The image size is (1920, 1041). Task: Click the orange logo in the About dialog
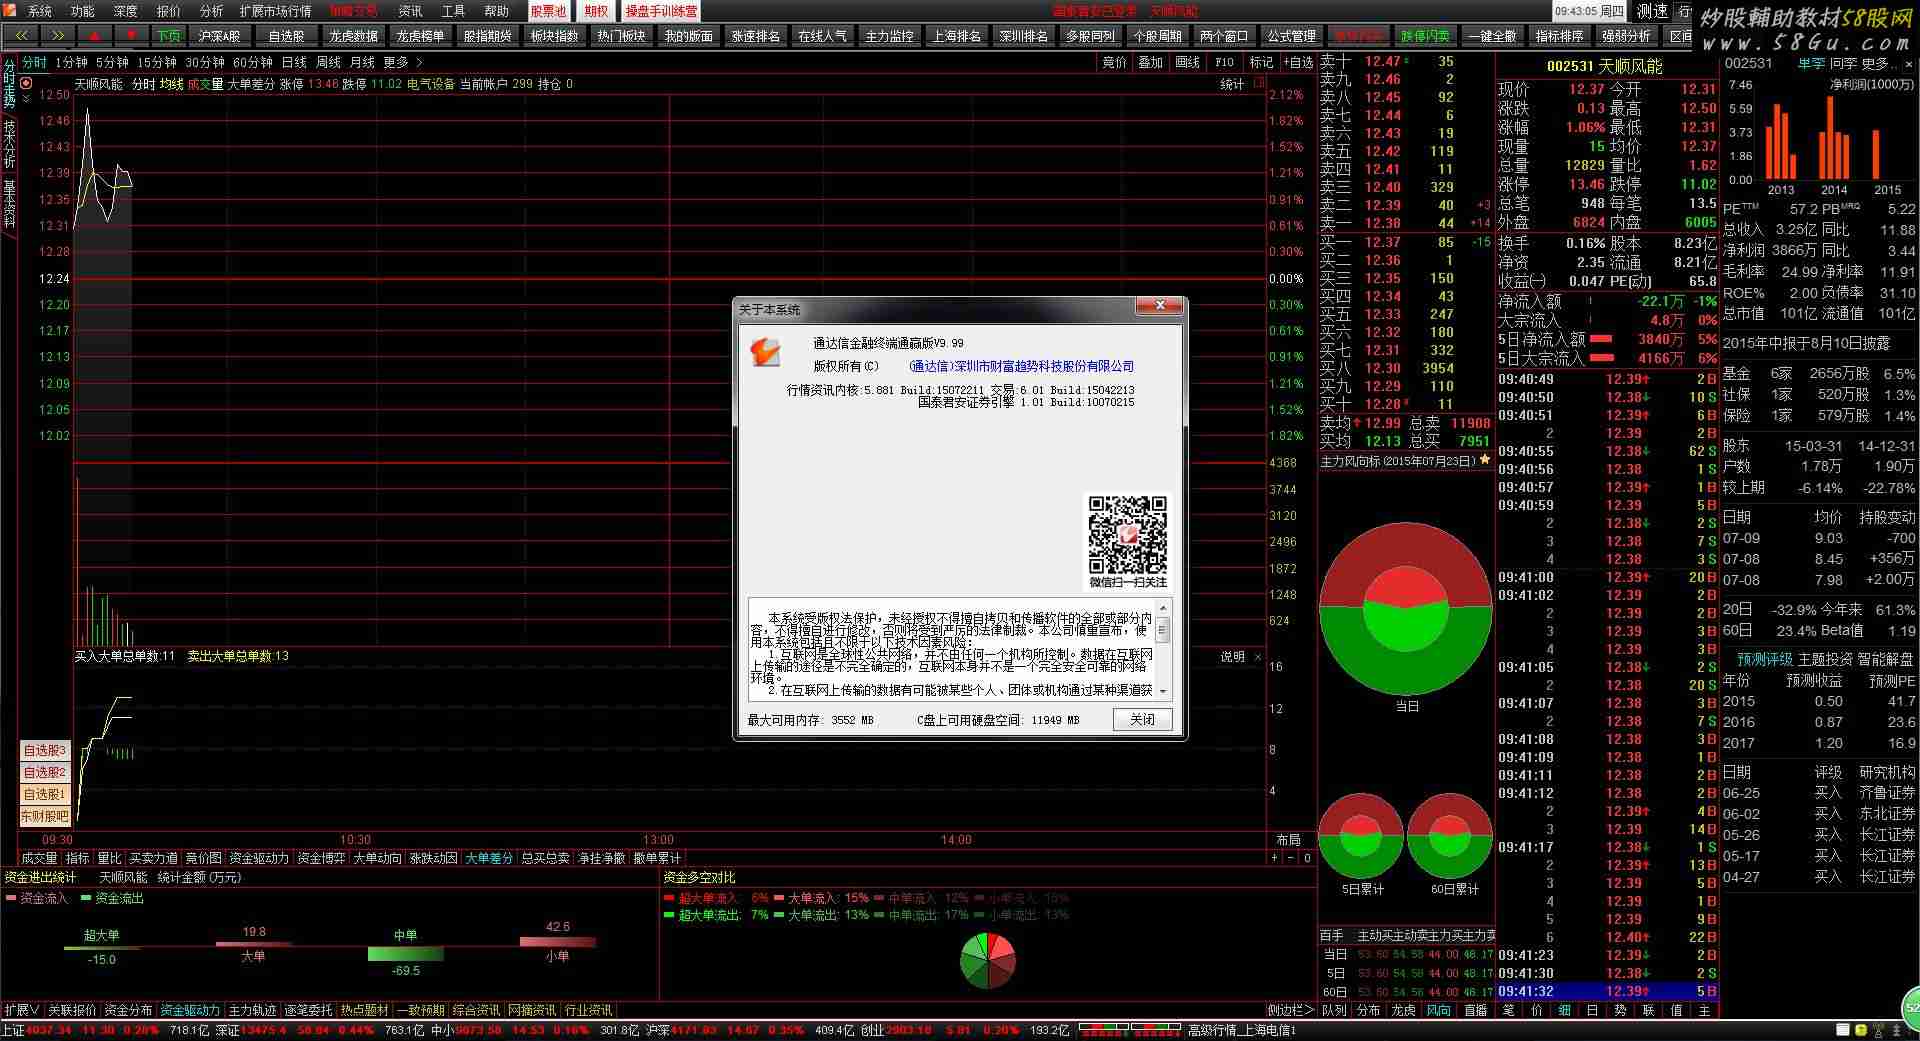tap(765, 351)
